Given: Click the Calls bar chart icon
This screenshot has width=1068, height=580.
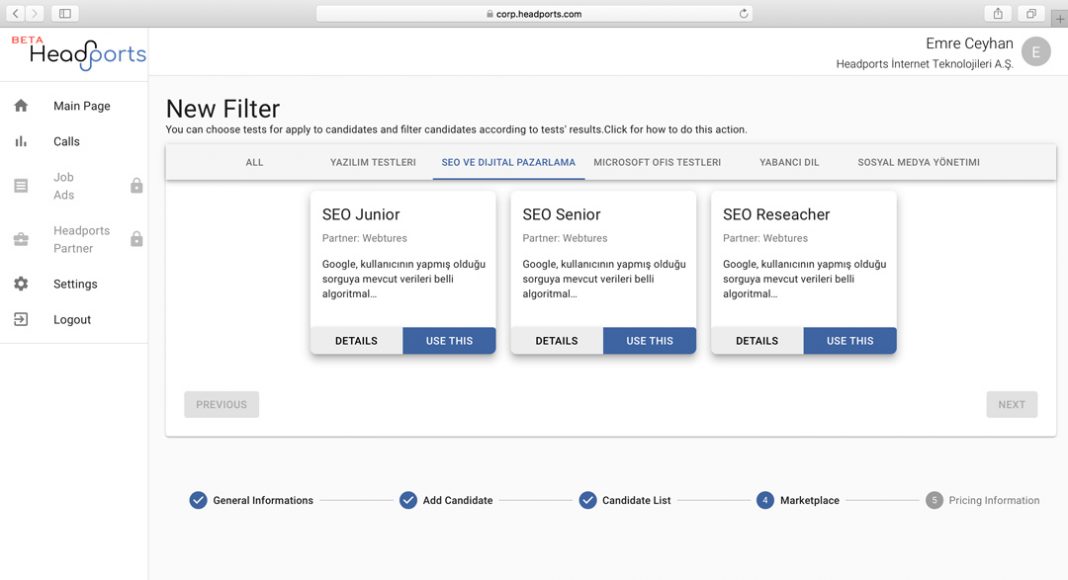Looking at the screenshot, I should [x=21, y=142].
